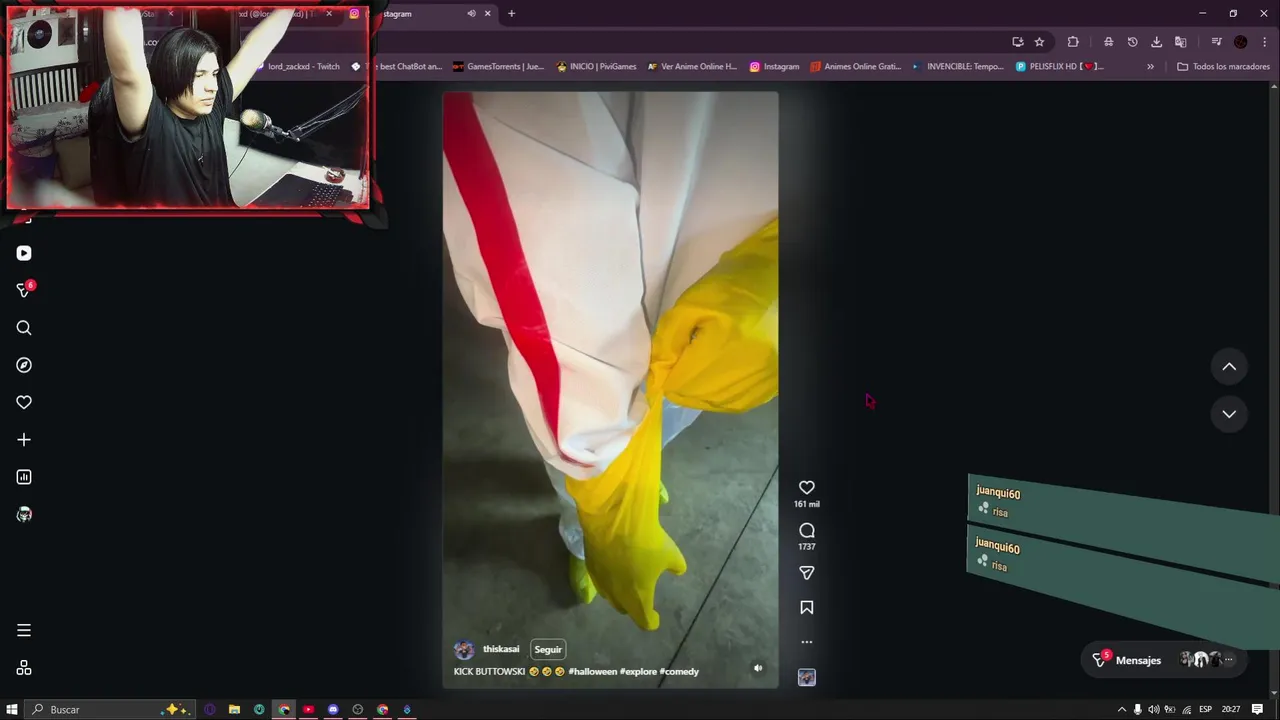
Task: Open the INICIO | PiviGames bookmark
Action: pos(596,67)
